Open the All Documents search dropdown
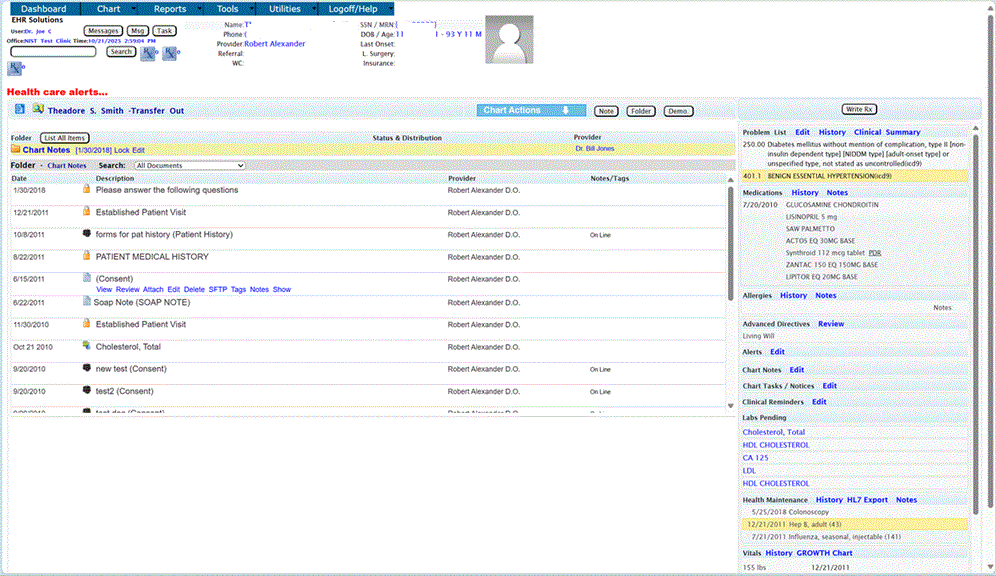Screen dimensions: 996x576 (x=189, y=165)
